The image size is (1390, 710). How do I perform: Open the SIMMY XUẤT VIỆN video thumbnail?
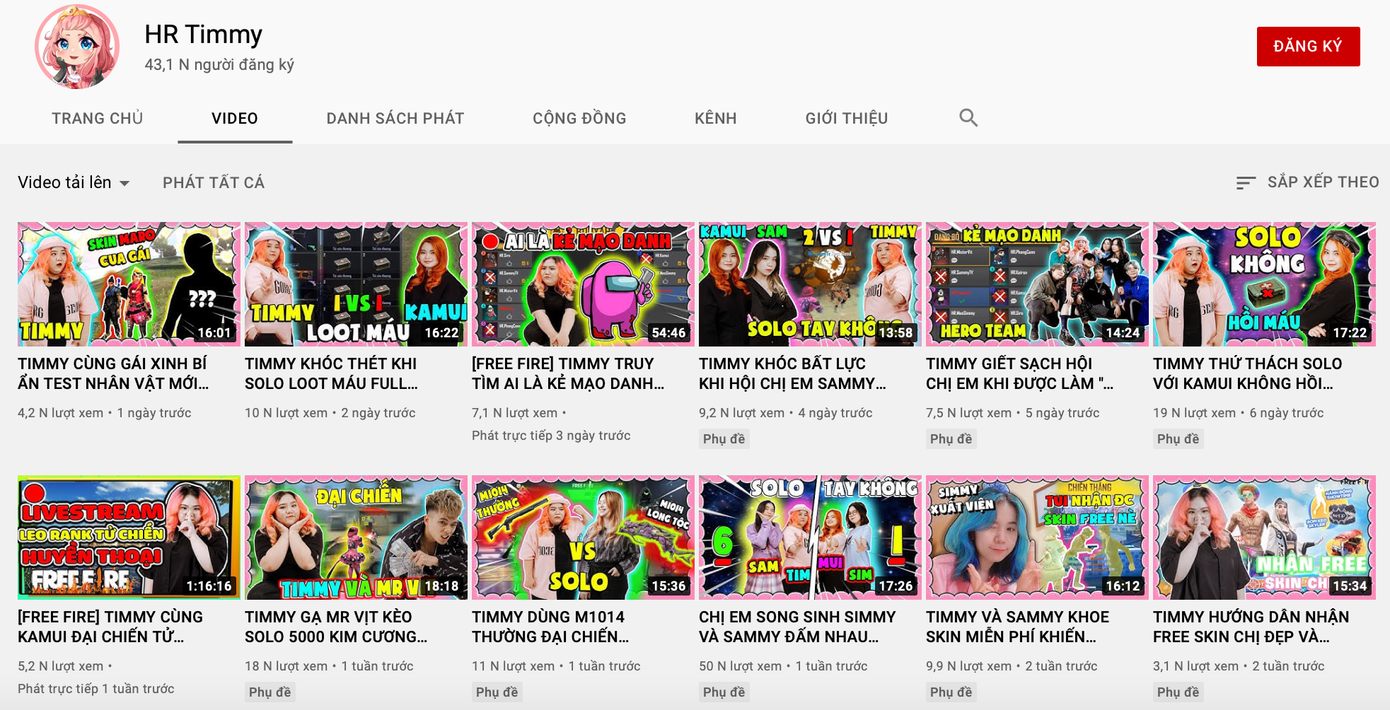pyautogui.click(x=1037, y=537)
